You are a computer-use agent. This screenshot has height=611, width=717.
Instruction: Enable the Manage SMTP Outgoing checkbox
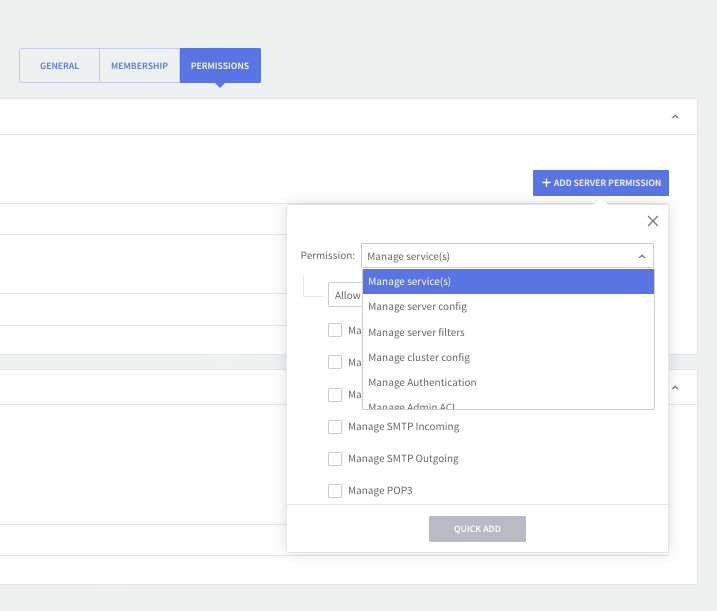tap(335, 459)
